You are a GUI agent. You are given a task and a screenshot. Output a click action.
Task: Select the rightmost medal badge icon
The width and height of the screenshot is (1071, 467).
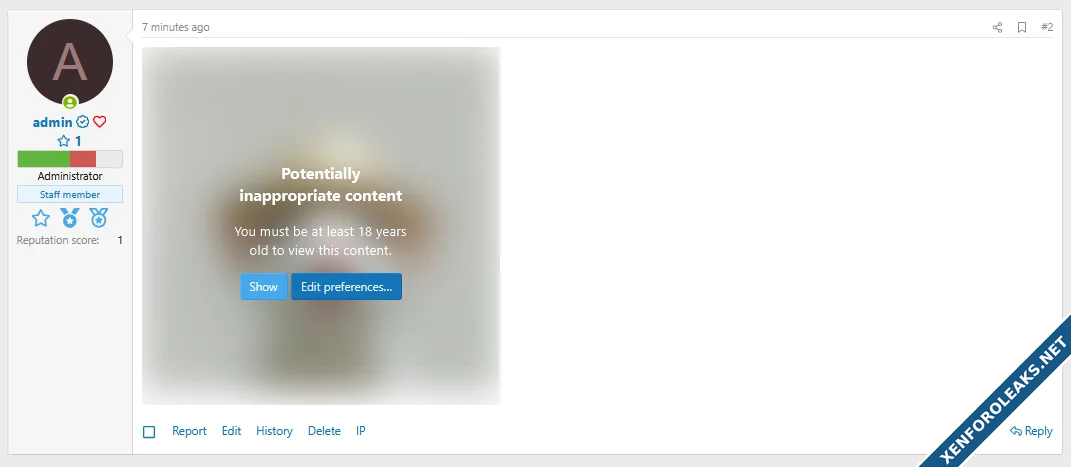[99, 218]
